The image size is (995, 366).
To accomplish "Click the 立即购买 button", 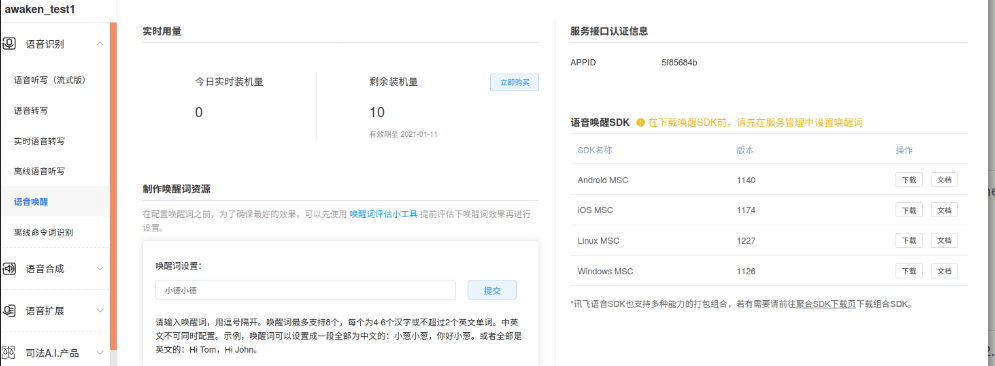I will tap(515, 82).
